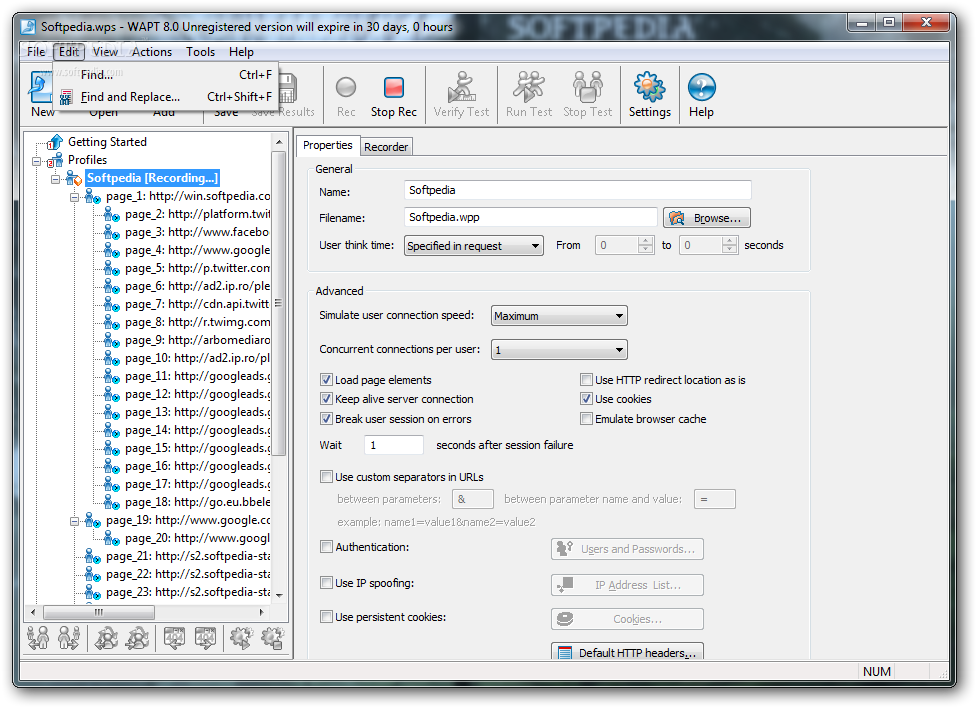
Task: Click the page_19 request icon
Action: (93, 520)
